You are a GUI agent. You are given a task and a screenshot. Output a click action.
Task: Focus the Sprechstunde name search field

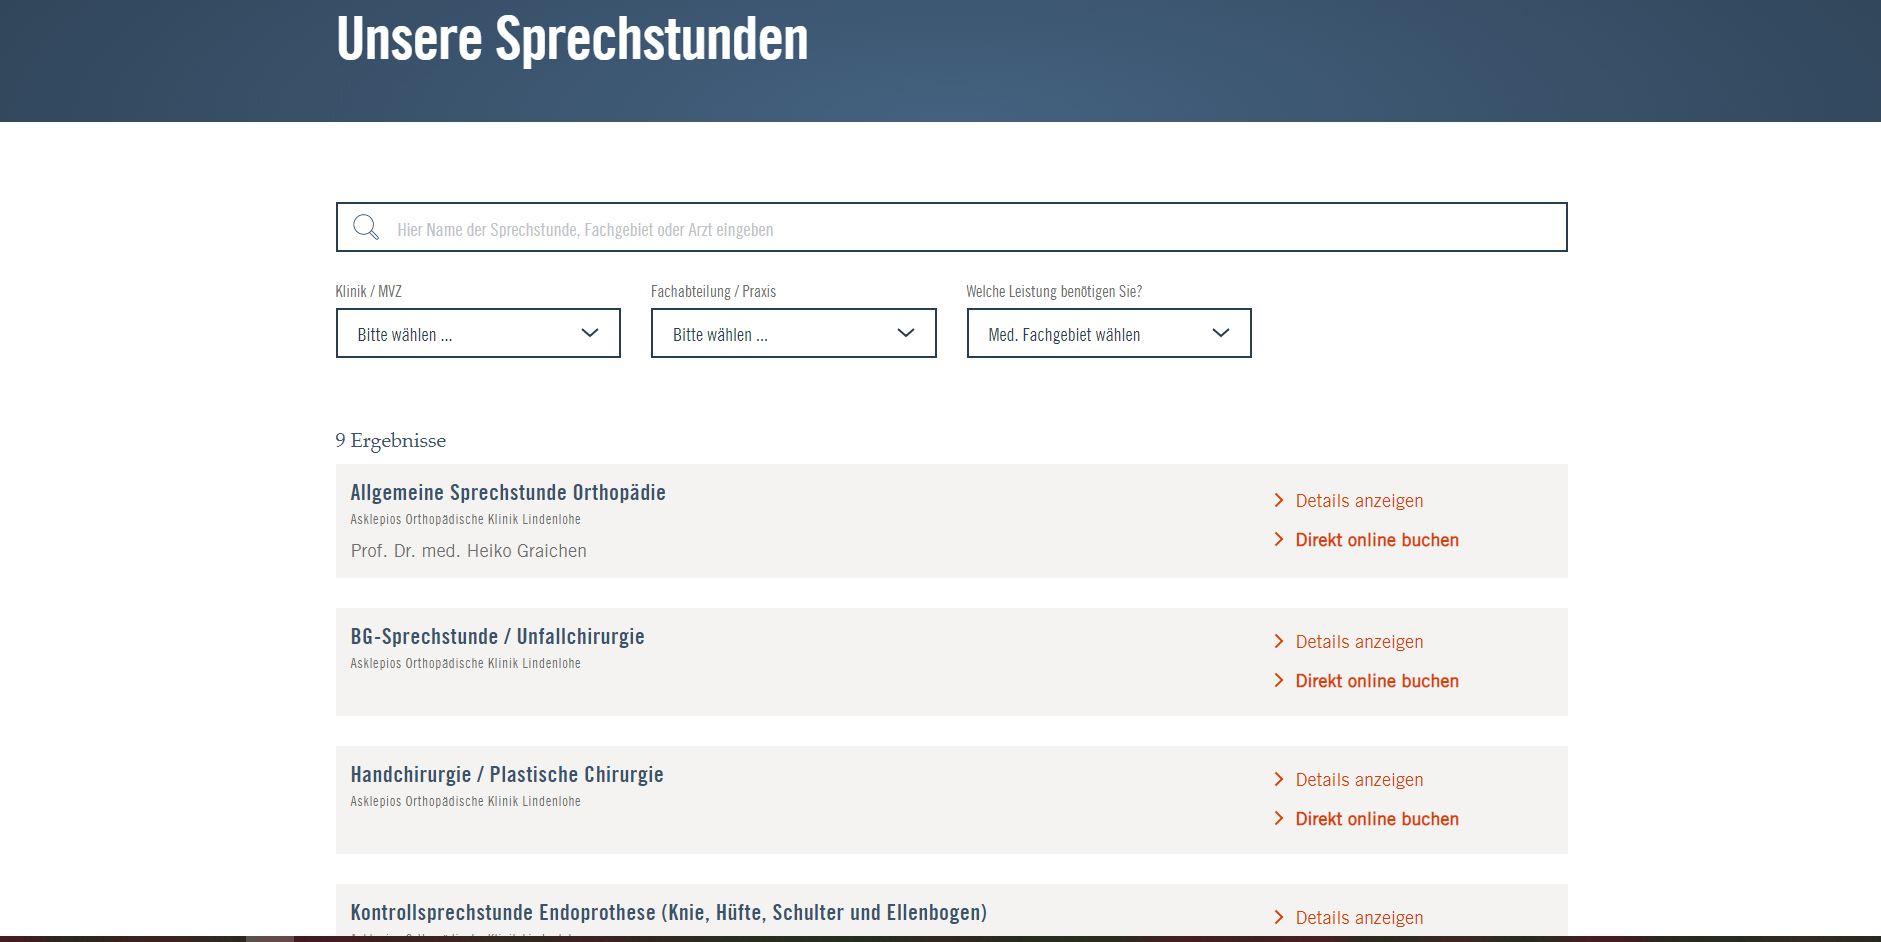point(951,227)
